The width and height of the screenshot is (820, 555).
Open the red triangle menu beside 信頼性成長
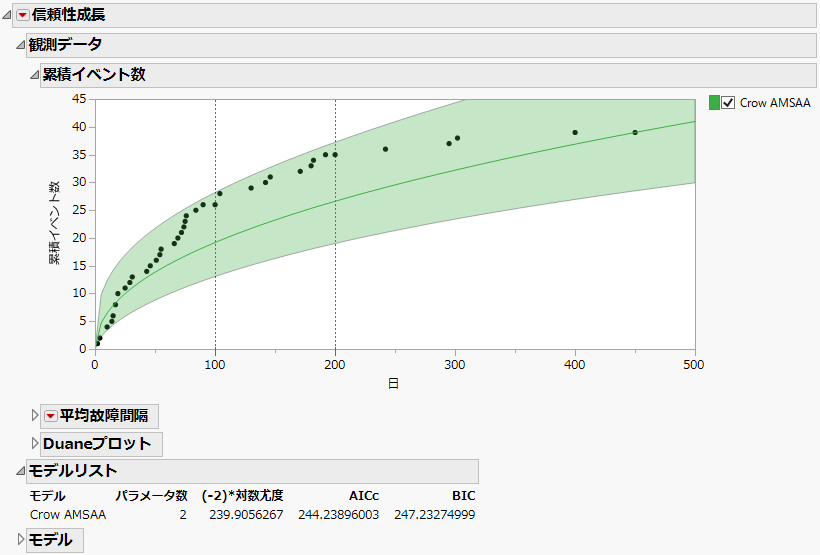click(x=22, y=15)
